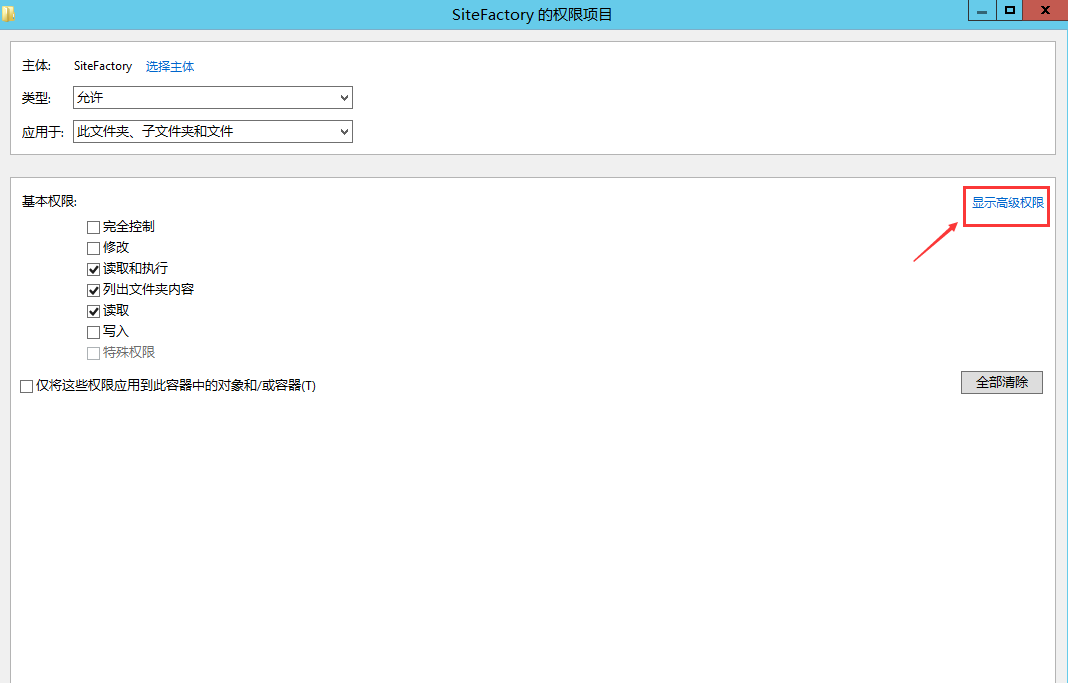Image resolution: width=1068 pixels, height=683 pixels.
Task: Click the SiteFactory principal name text
Action: (x=103, y=66)
